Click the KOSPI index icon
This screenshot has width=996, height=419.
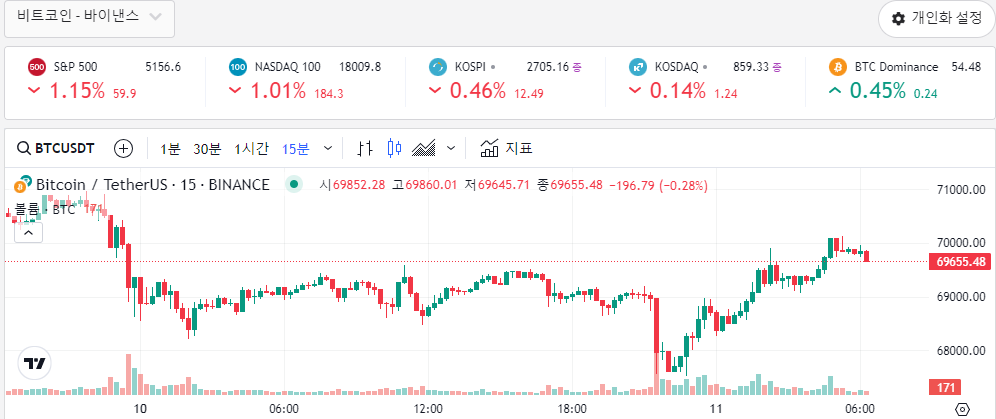pos(437,67)
